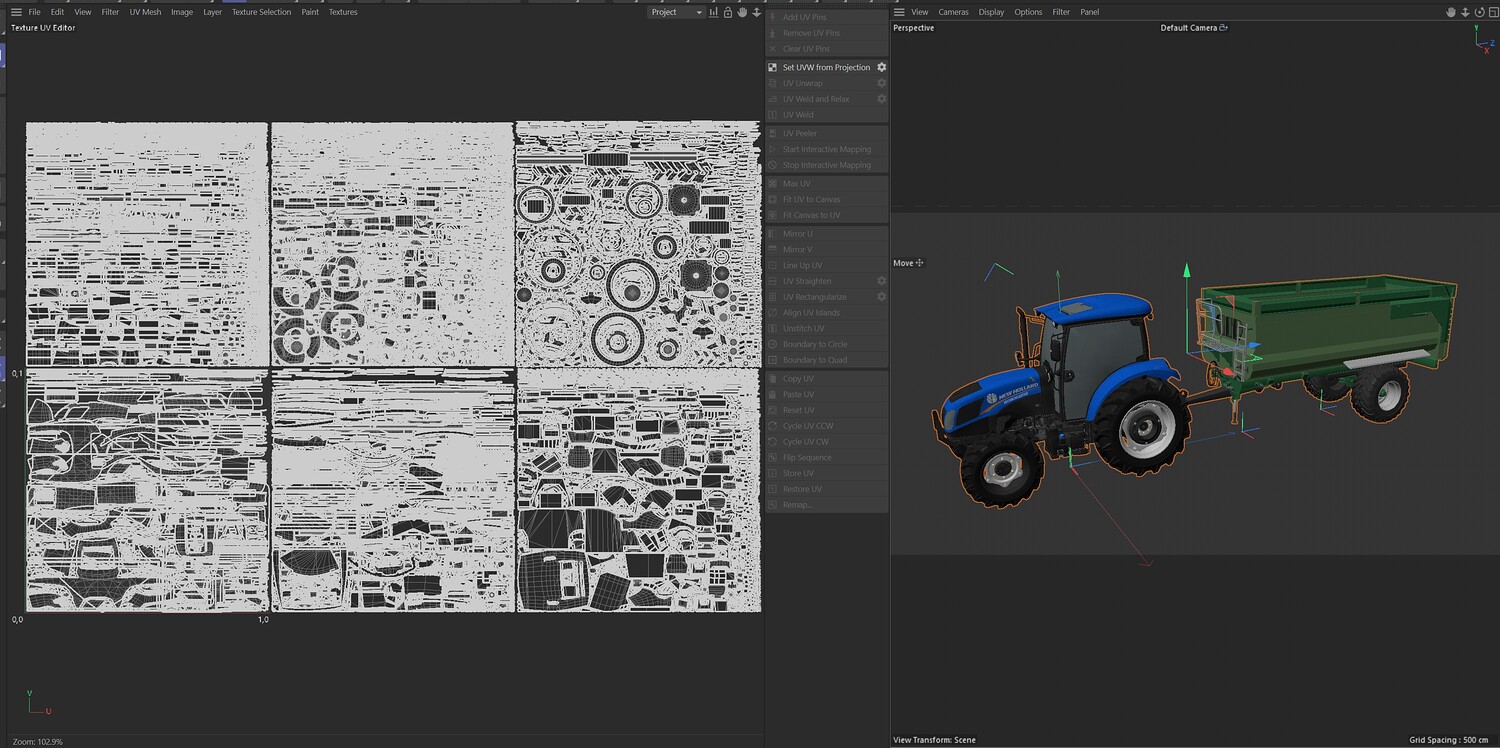Open the viewport Display menu

pyautogui.click(x=992, y=12)
